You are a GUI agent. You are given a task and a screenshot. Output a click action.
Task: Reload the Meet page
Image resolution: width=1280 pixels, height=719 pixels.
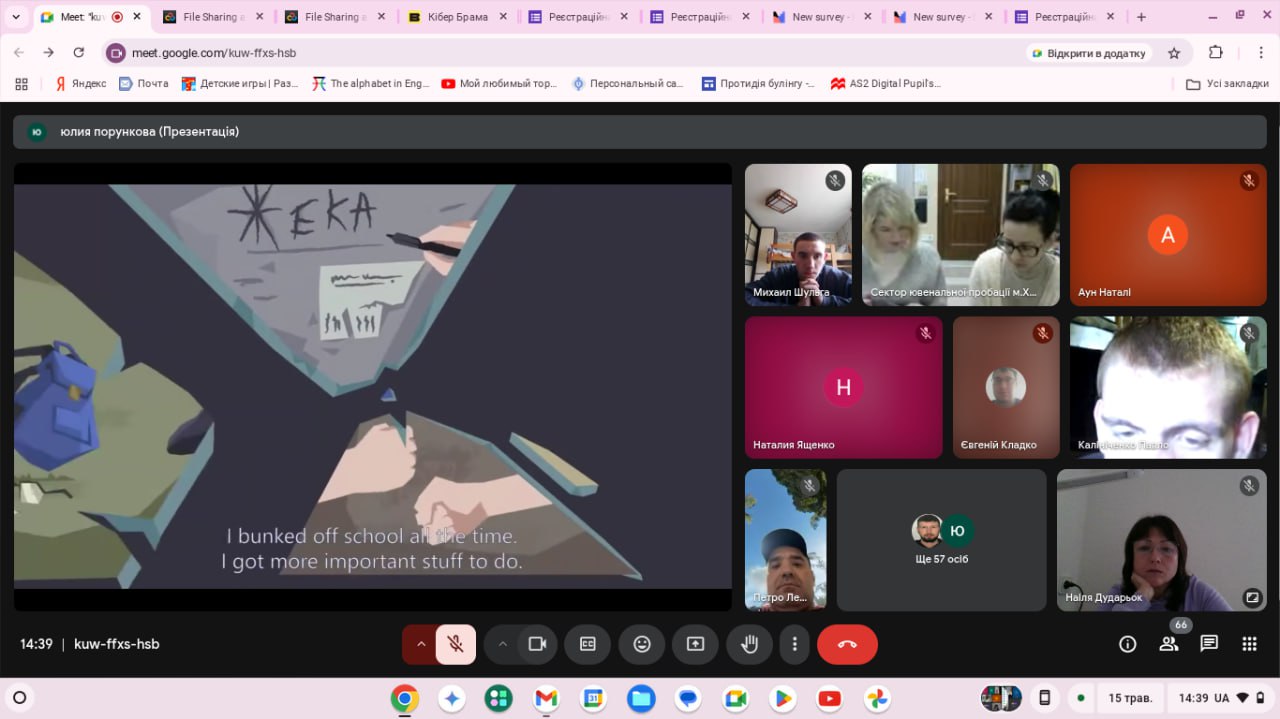[x=79, y=53]
